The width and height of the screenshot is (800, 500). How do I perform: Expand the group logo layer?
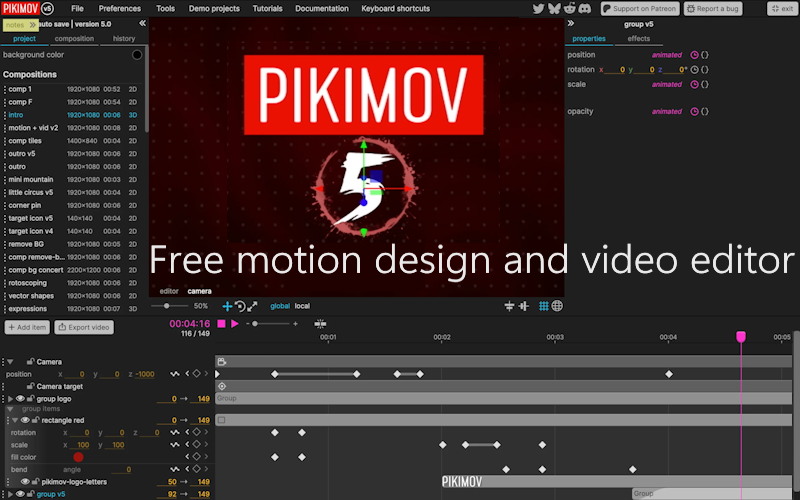pos(10,398)
